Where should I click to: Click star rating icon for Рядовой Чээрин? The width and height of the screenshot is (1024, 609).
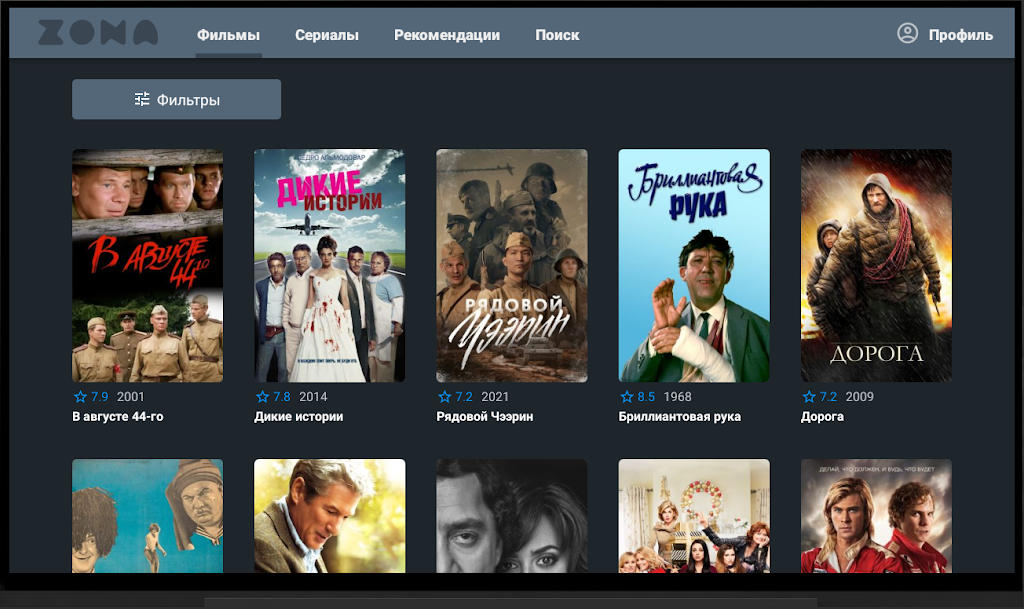(x=444, y=397)
